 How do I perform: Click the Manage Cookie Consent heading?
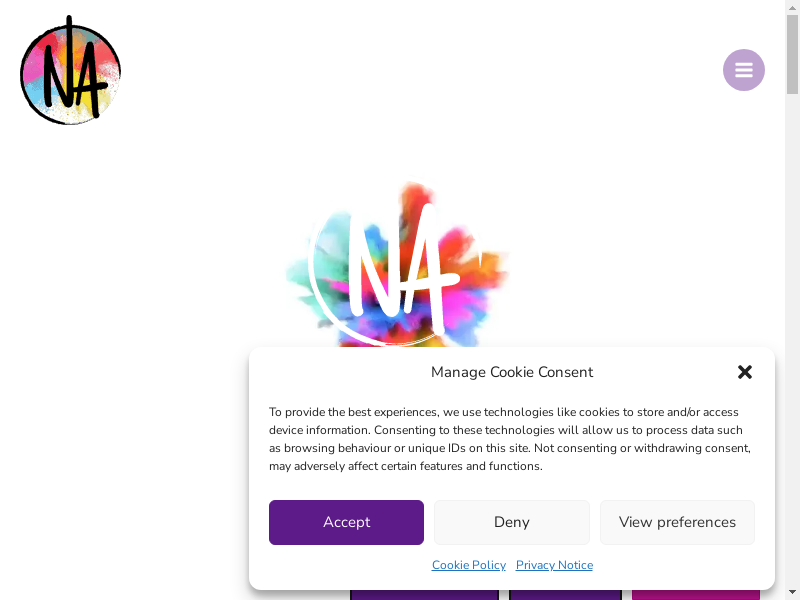[512, 372]
